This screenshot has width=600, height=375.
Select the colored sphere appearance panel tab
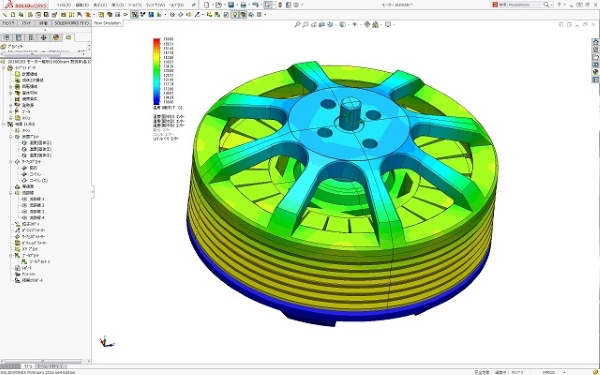tap(56, 38)
